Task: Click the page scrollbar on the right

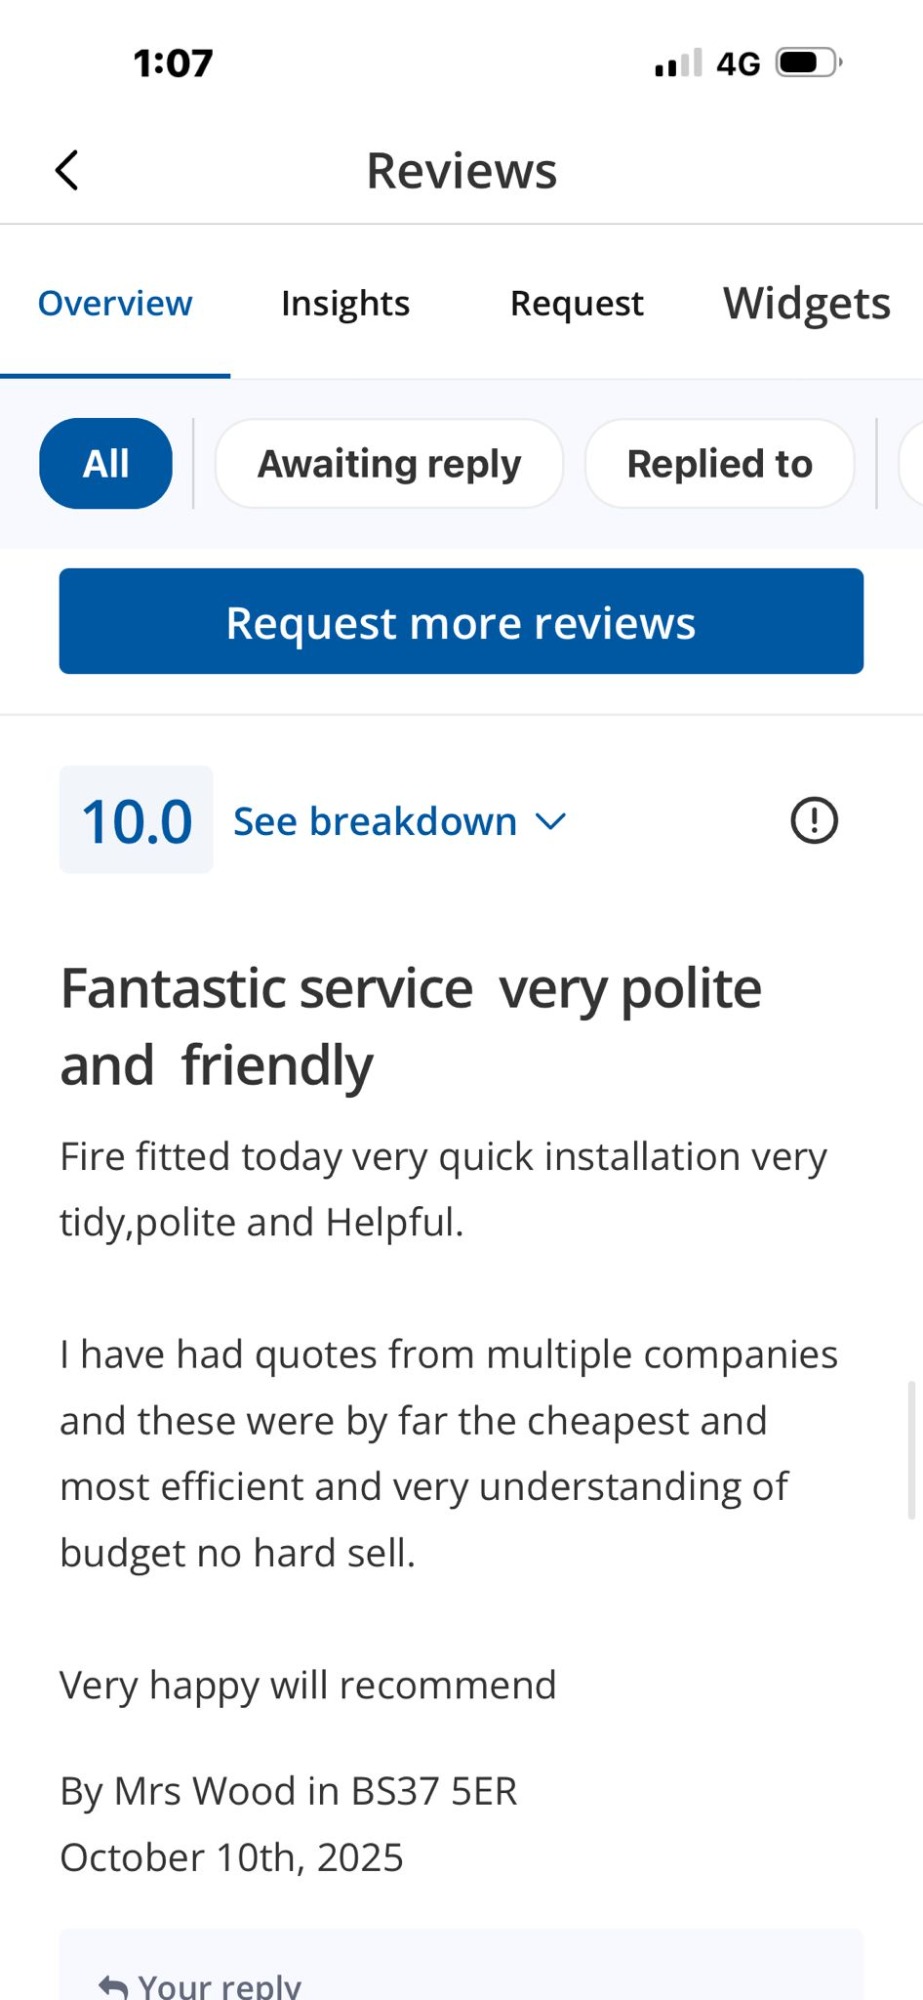Action: pos(911,1450)
